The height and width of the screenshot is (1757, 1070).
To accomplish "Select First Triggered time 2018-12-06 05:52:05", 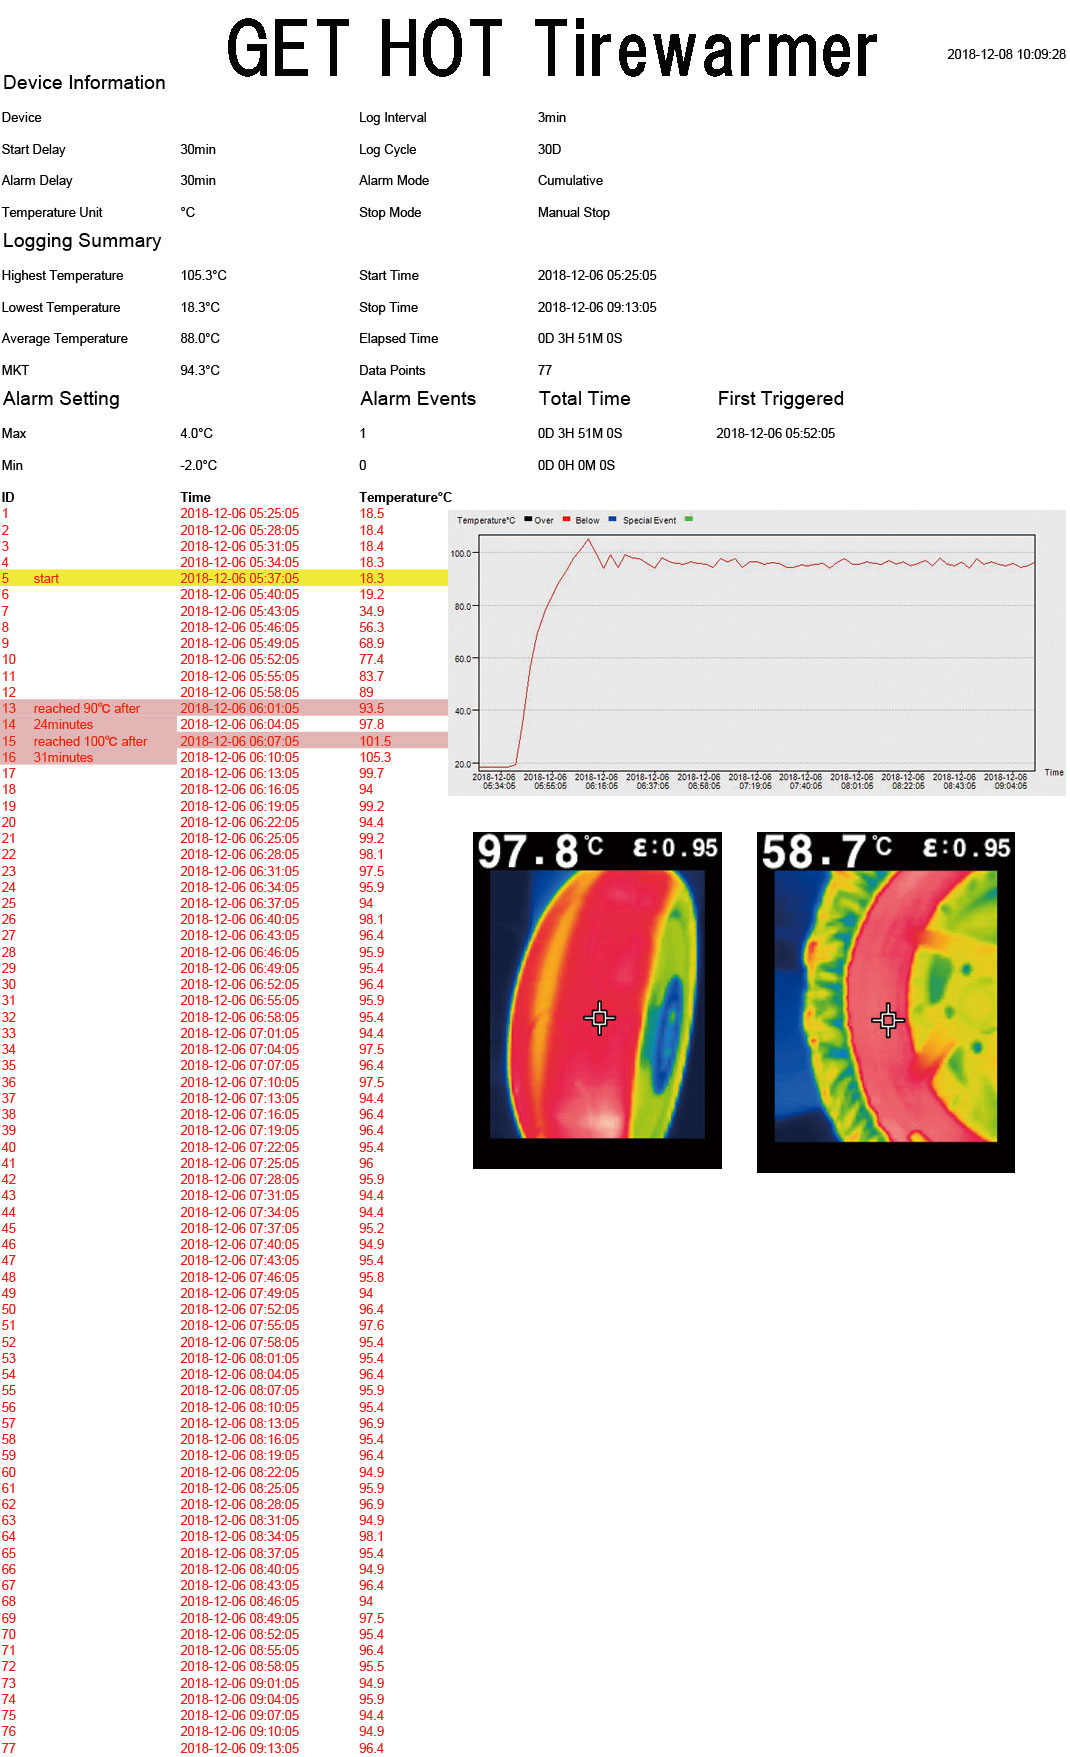I will coord(776,434).
